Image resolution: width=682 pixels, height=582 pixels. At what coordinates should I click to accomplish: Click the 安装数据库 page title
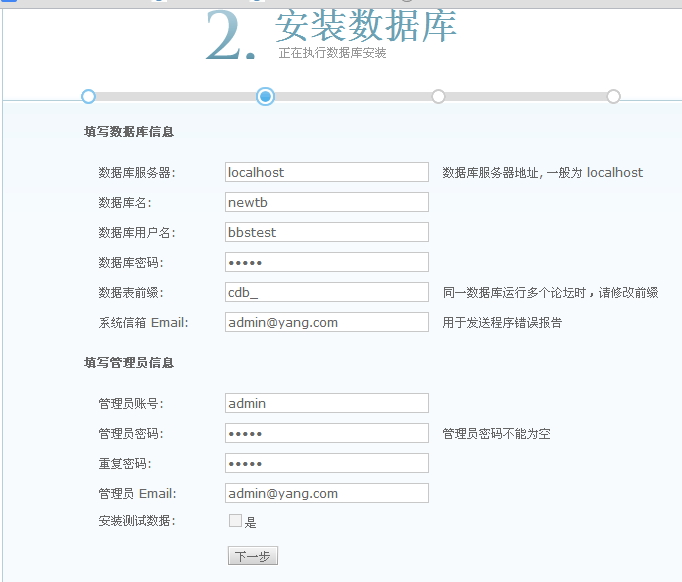click(x=366, y=26)
